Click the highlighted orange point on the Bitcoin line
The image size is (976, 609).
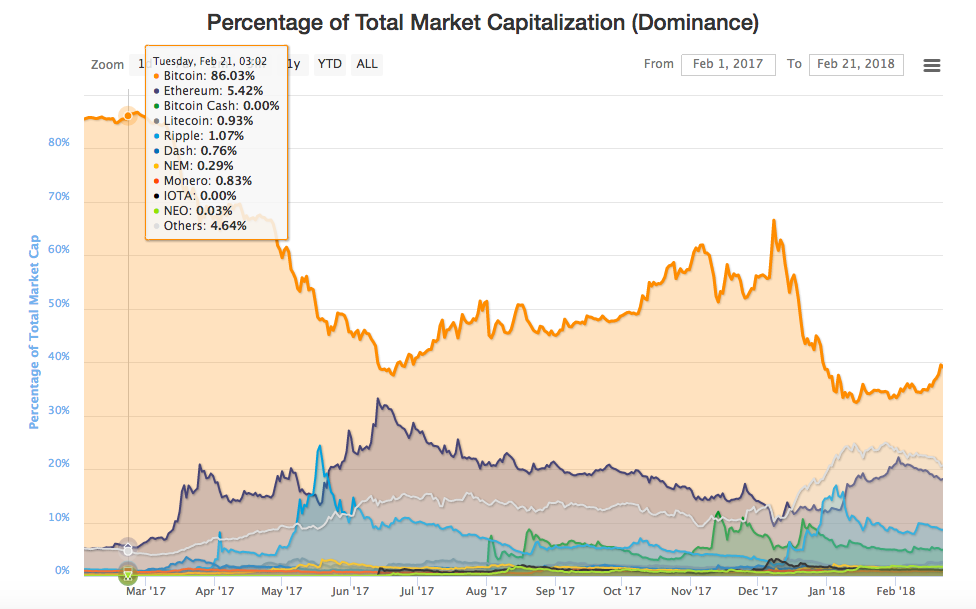click(x=128, y=114)
